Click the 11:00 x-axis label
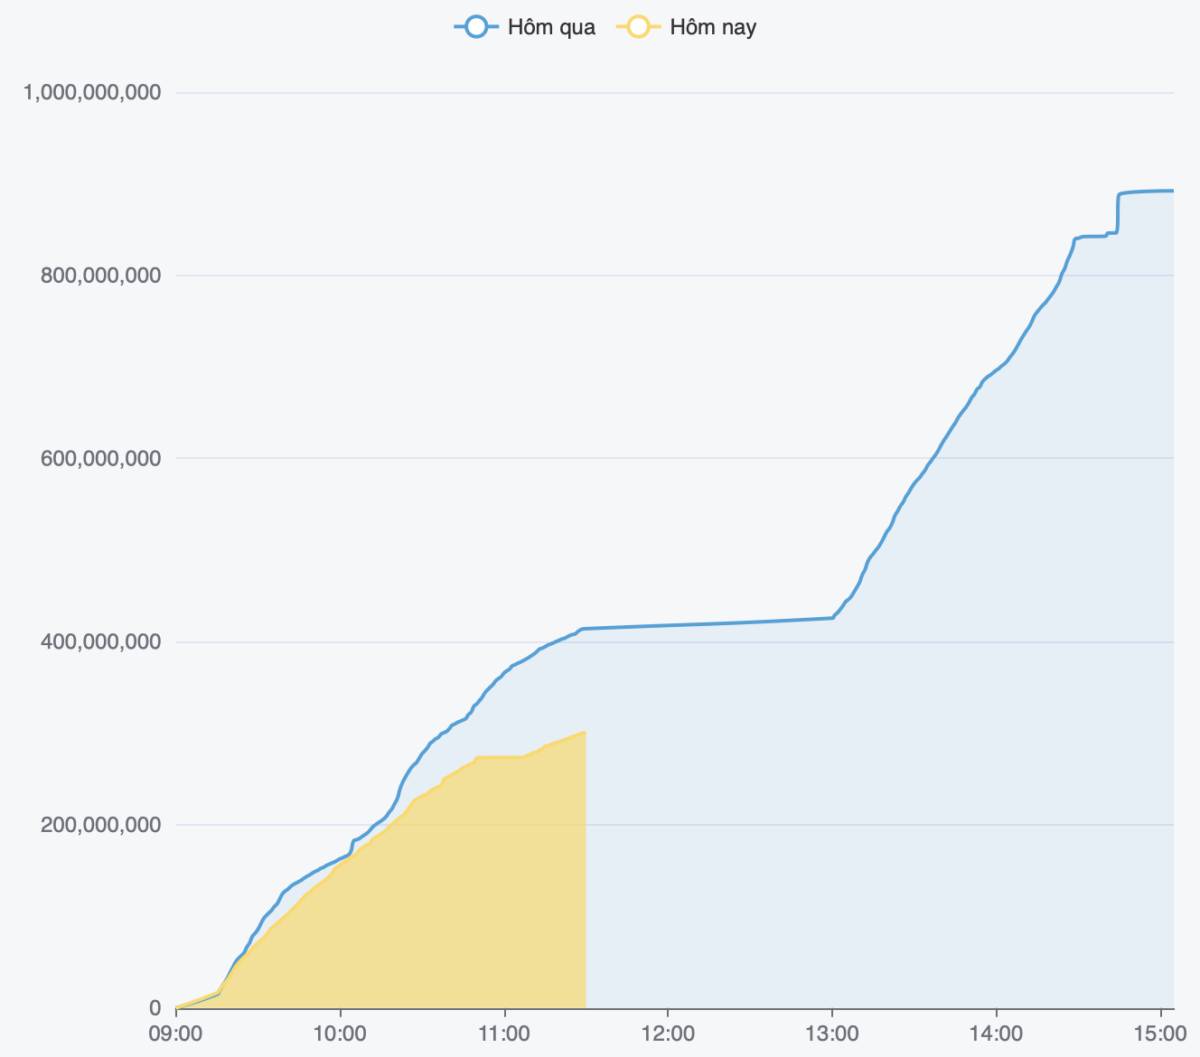Image resolution: width=1200 pixels, height=1057 pixels. pos(504,1033)
